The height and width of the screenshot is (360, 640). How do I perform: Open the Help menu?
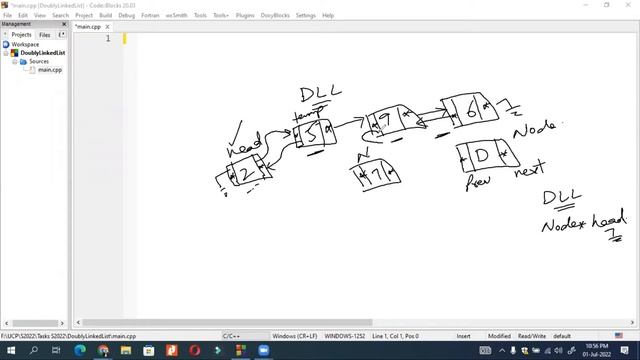pos(328,15)
